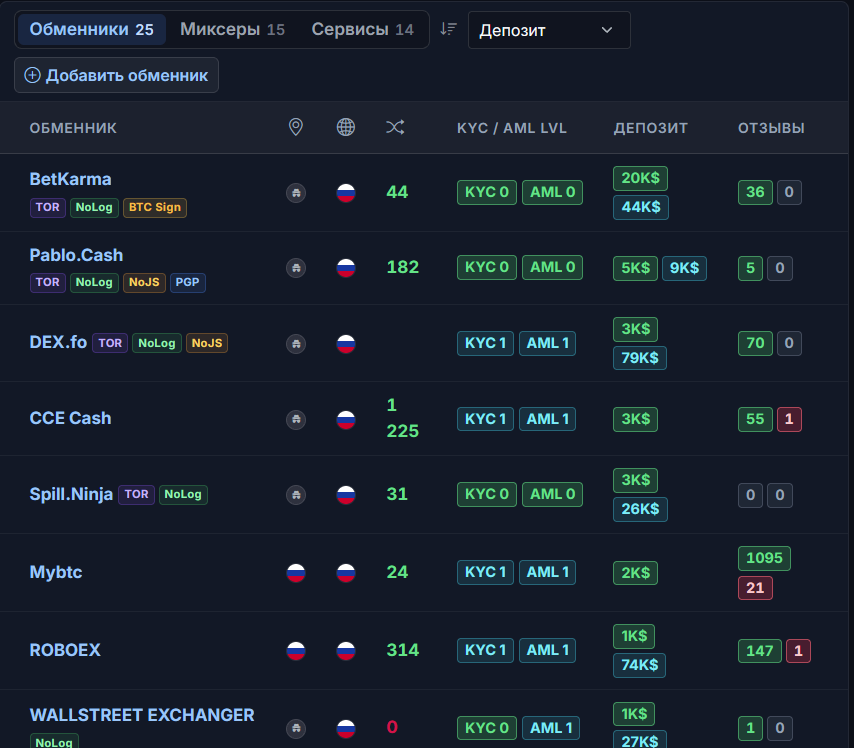
Task: Click Spill.Ninja 26K$ deposit badge
Action: [x=640, y=509]
